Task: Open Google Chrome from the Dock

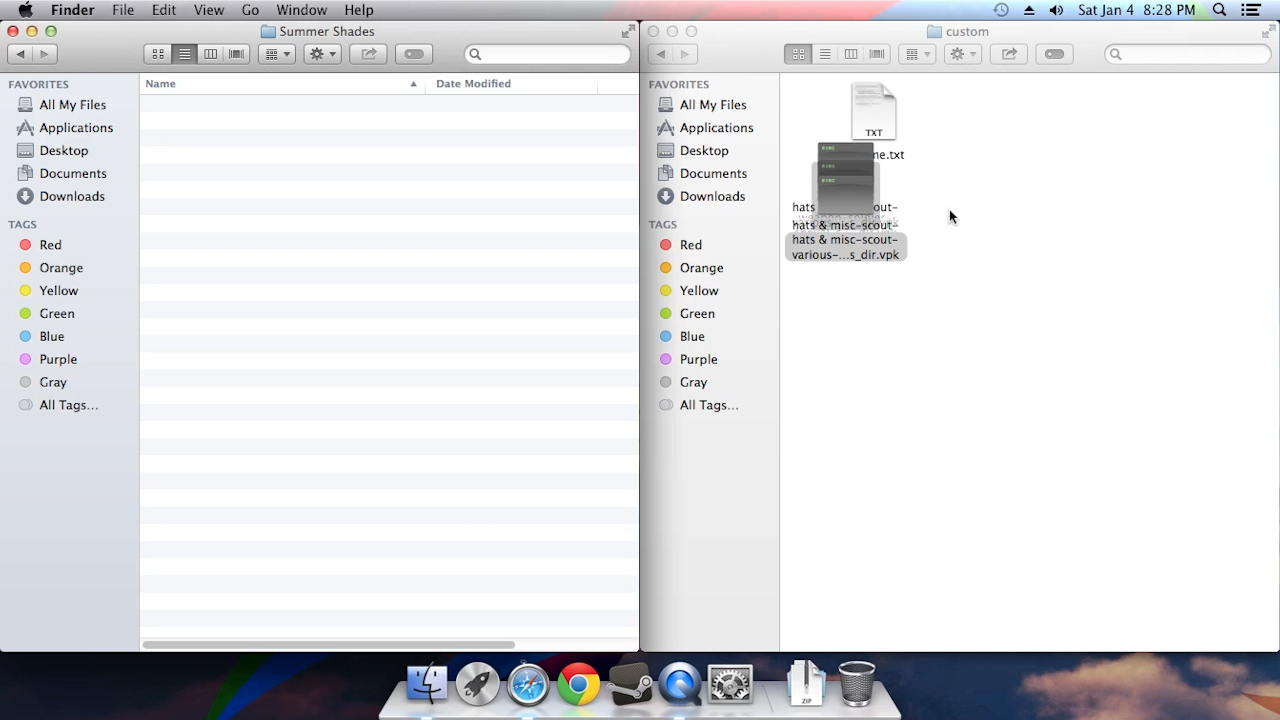Action: click(579, 684)
